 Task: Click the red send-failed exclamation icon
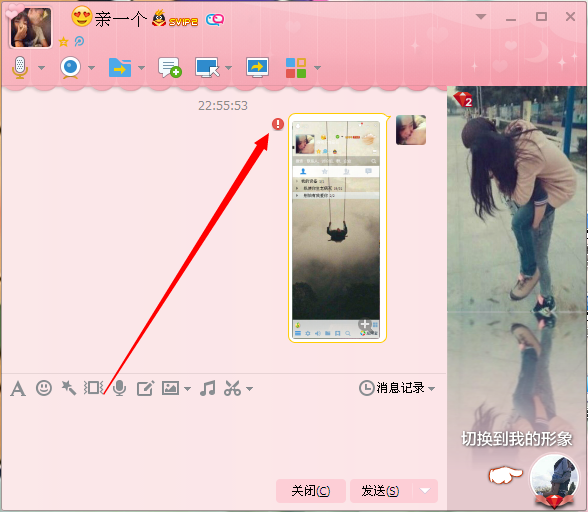click(x=278, y=124)
